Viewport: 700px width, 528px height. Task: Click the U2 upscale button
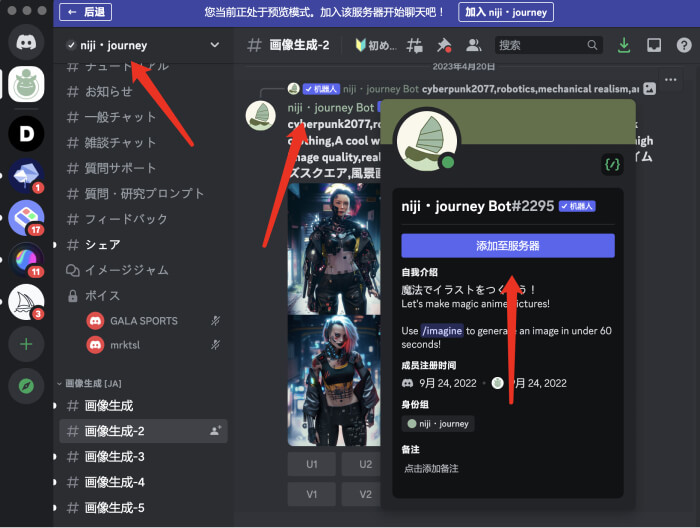(362, 464)
